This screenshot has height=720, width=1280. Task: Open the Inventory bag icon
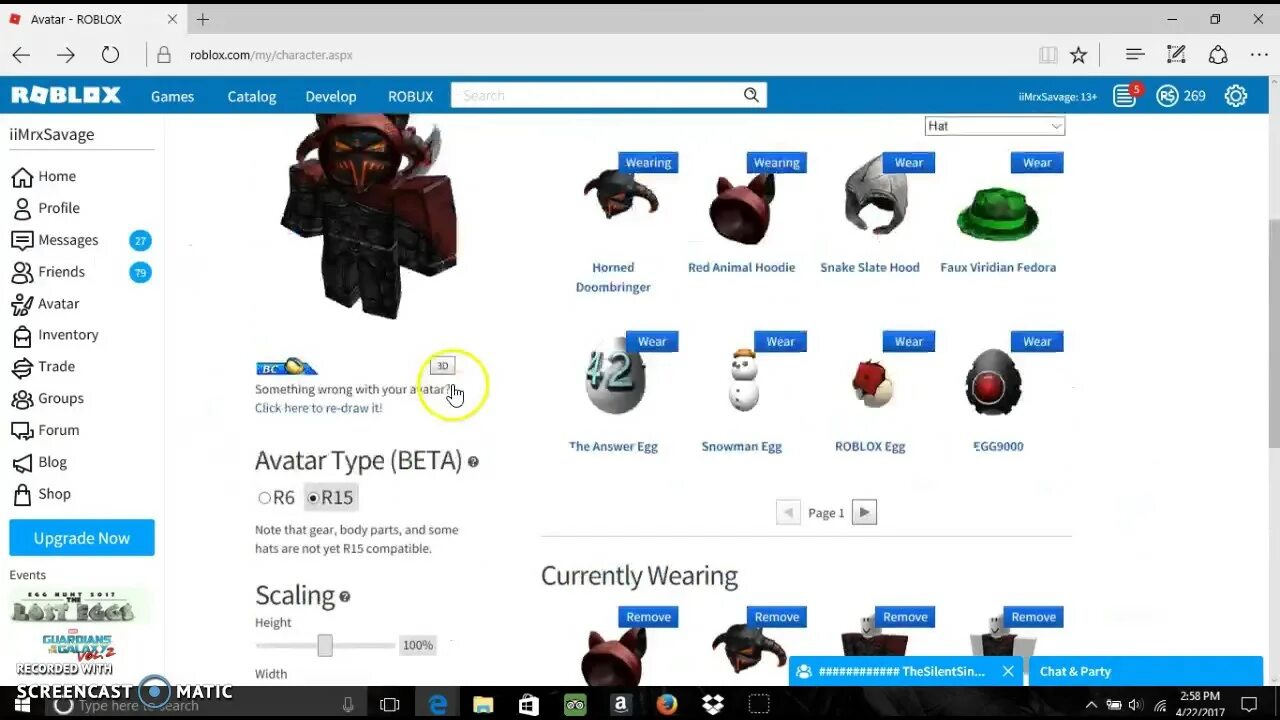pyautogui.click(x=22, y=335)
